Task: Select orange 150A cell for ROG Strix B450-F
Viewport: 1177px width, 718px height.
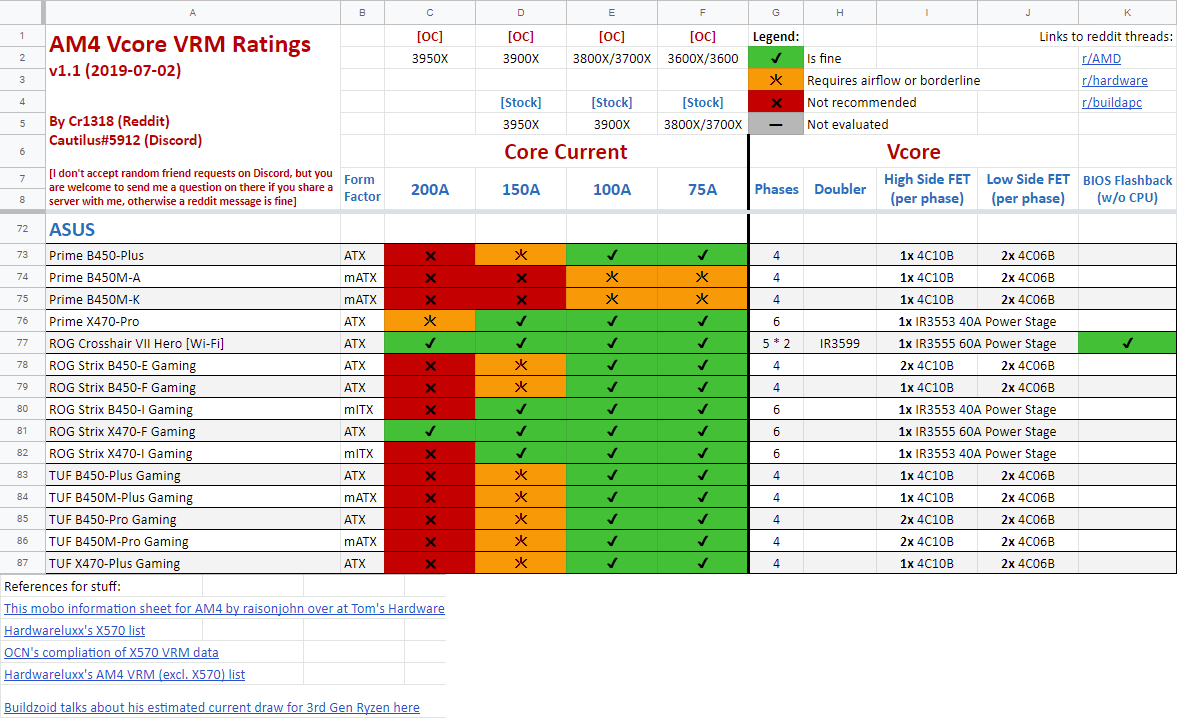Action: coord(521,387)
